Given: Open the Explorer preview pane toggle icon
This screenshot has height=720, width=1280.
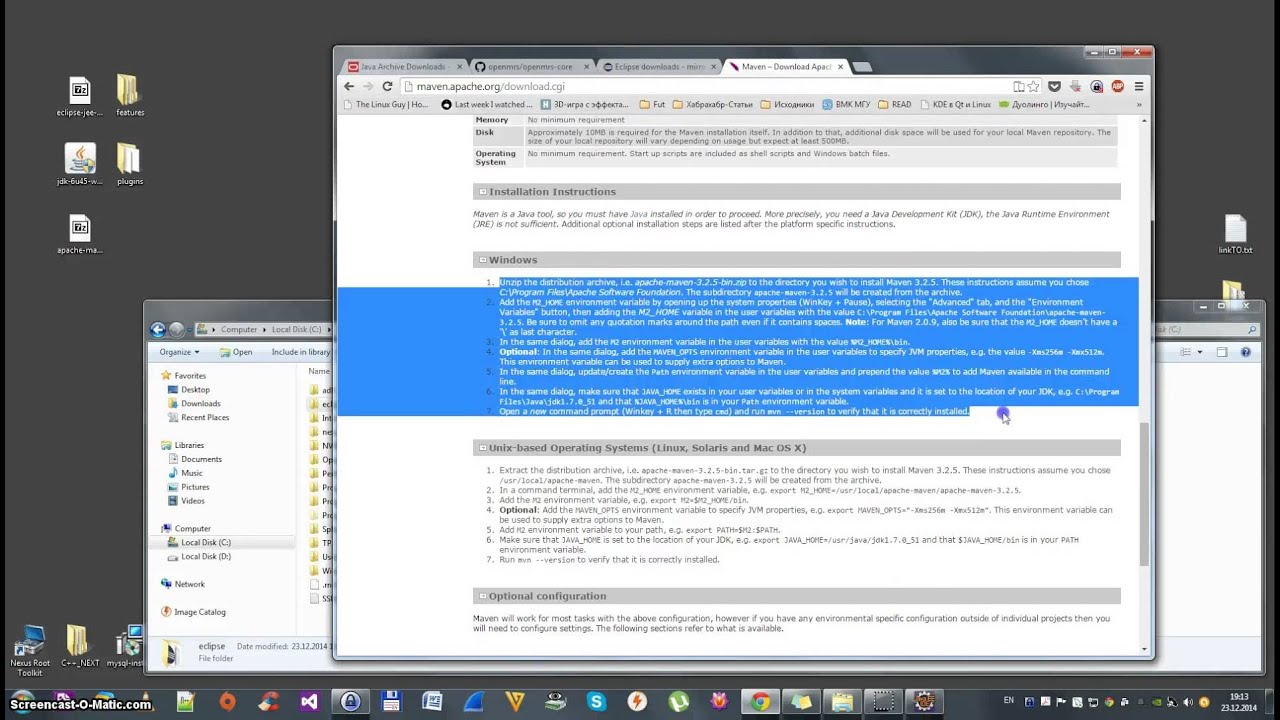Looking at the screenshot, I should (1222, 352).
